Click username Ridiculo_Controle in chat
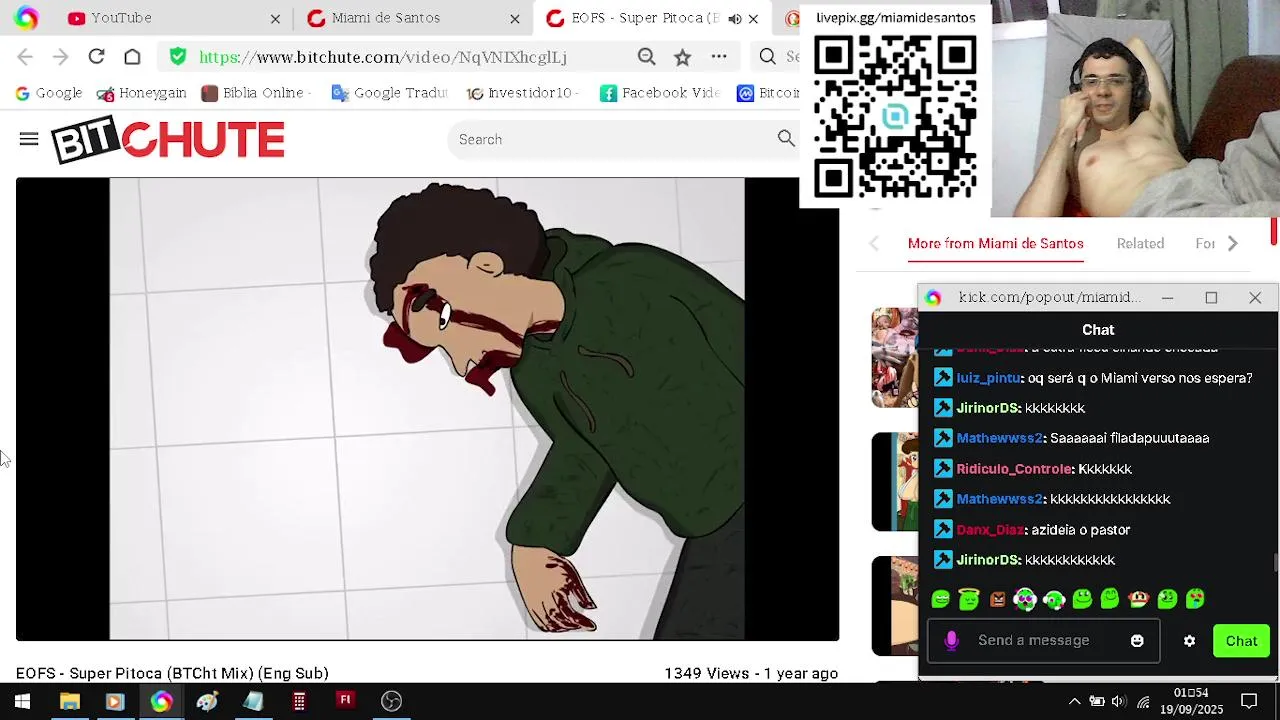The image size is (1280, 720). click(x=1014, y=469)
